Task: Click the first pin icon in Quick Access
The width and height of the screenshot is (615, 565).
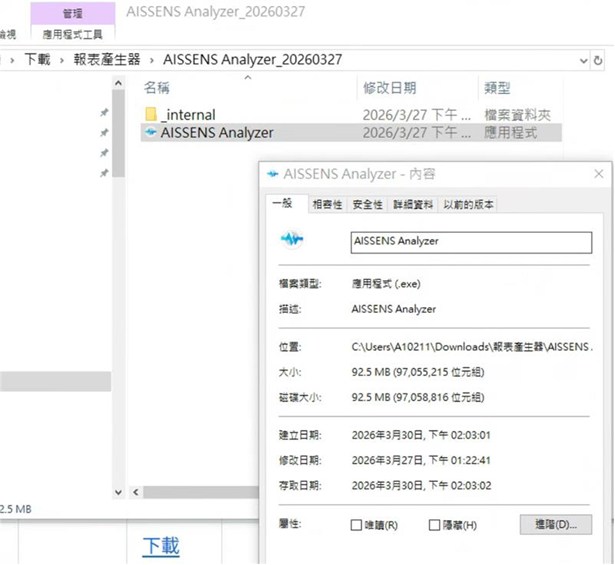Action: [x=104, y=113]
